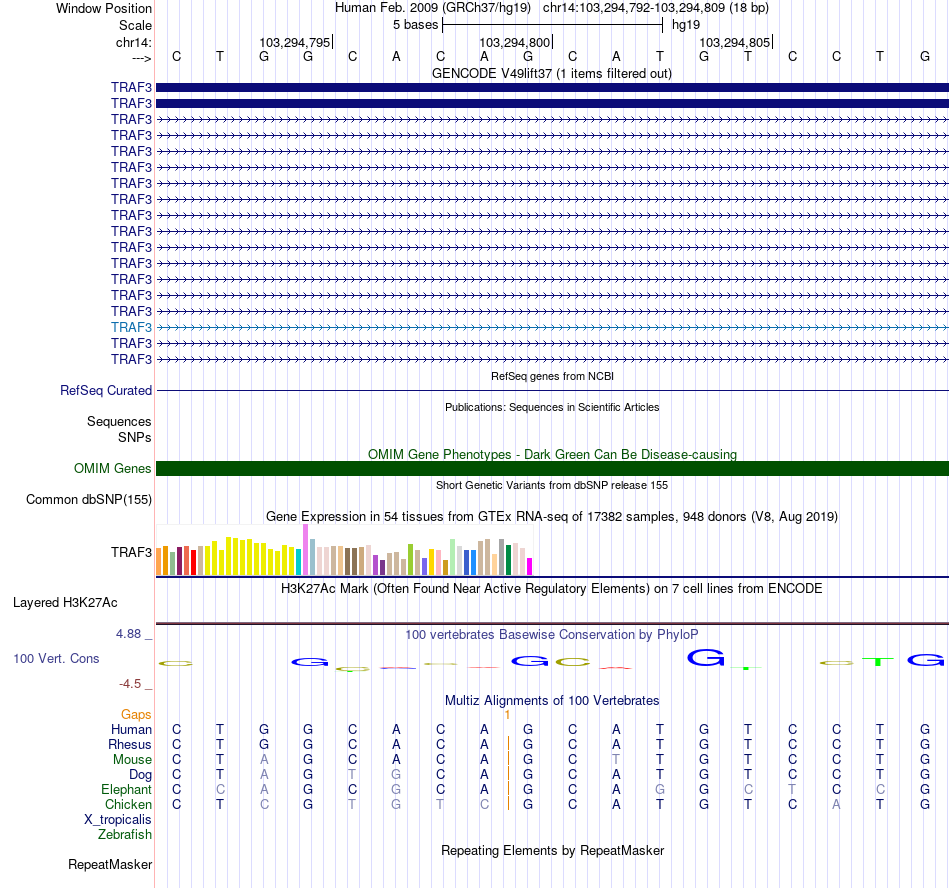950x888 pixels.
Task: Click the RefSeq Curated track label
Action: (x=105, y=390)
